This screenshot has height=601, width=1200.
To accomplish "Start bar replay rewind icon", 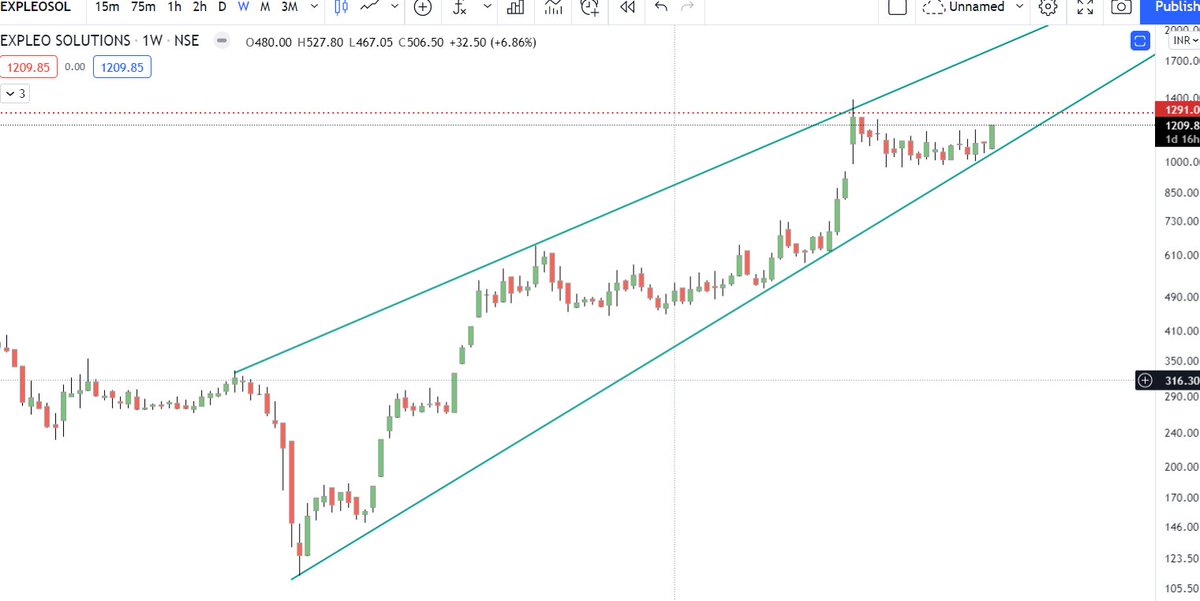I will tap(627, 7).
